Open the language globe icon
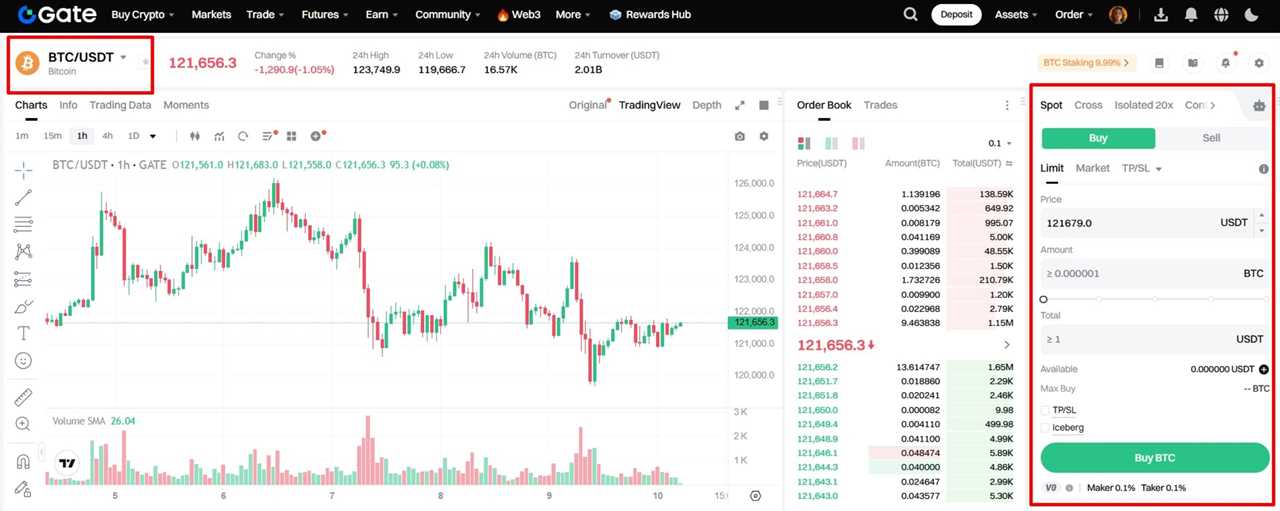The height and width of the screenshot is (511, 1280). coord(1221,15)
